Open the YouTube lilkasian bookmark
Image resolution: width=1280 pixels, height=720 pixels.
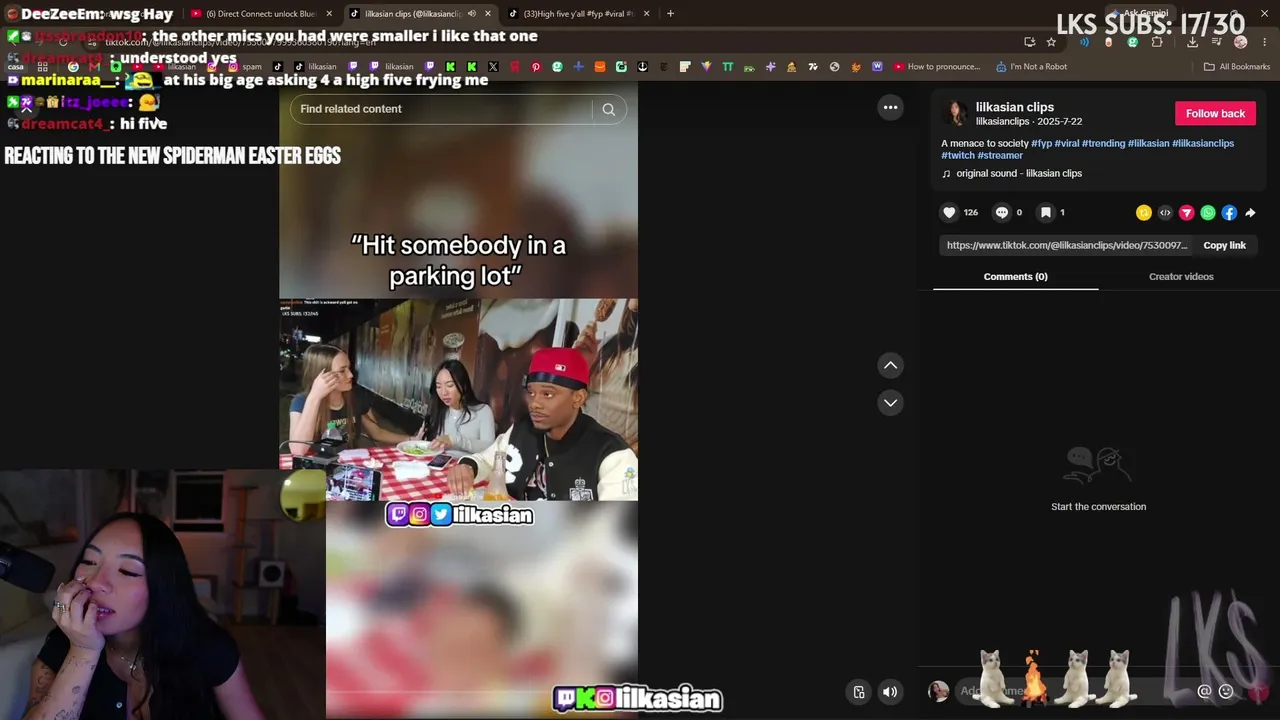pyautogui.click(x=175, y=67)
